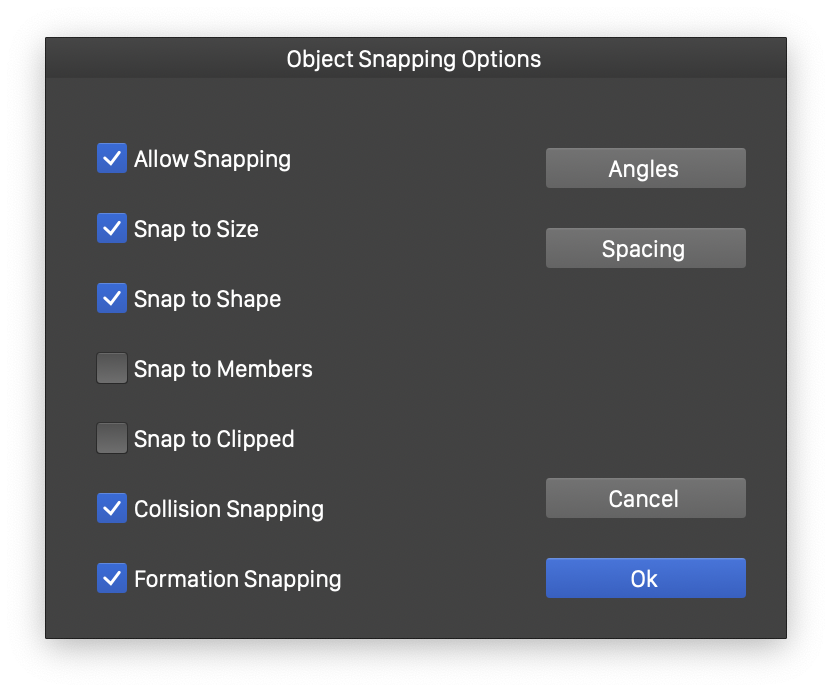Cancel the snapping options dialog
Screen dimensions: 832x692
tap(645, 498)
